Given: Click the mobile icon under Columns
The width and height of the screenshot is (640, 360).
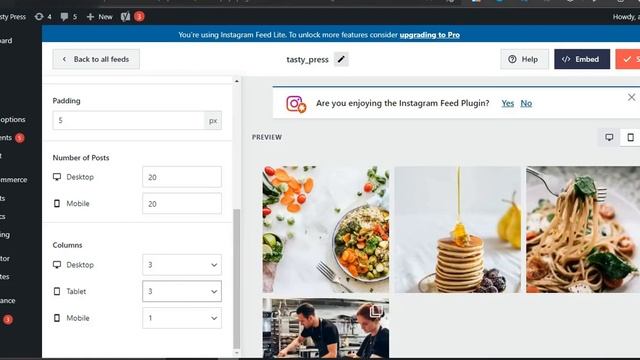Looking at the screenshot, I should 57,318.
